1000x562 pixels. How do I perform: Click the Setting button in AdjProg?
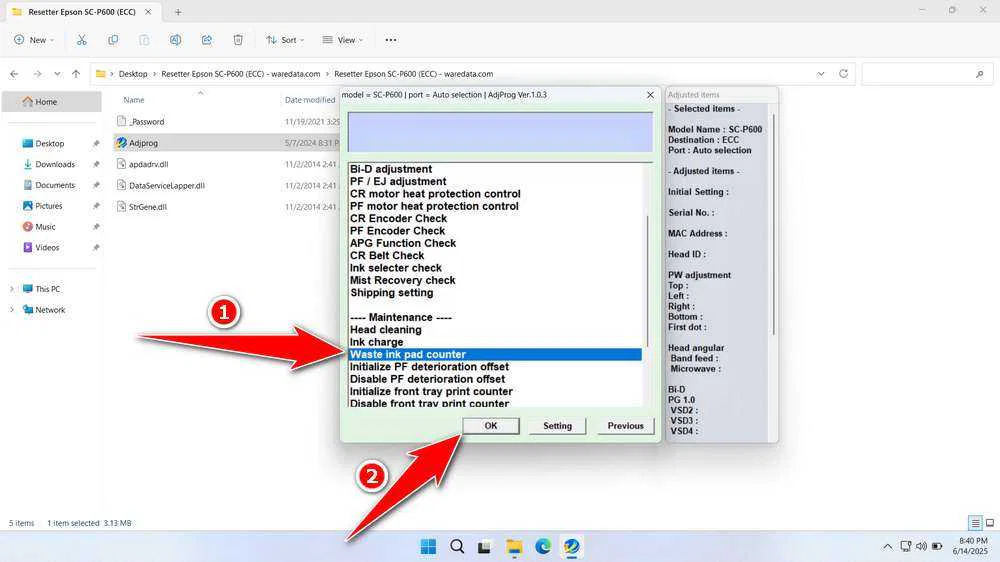click(x=557, y=426)
